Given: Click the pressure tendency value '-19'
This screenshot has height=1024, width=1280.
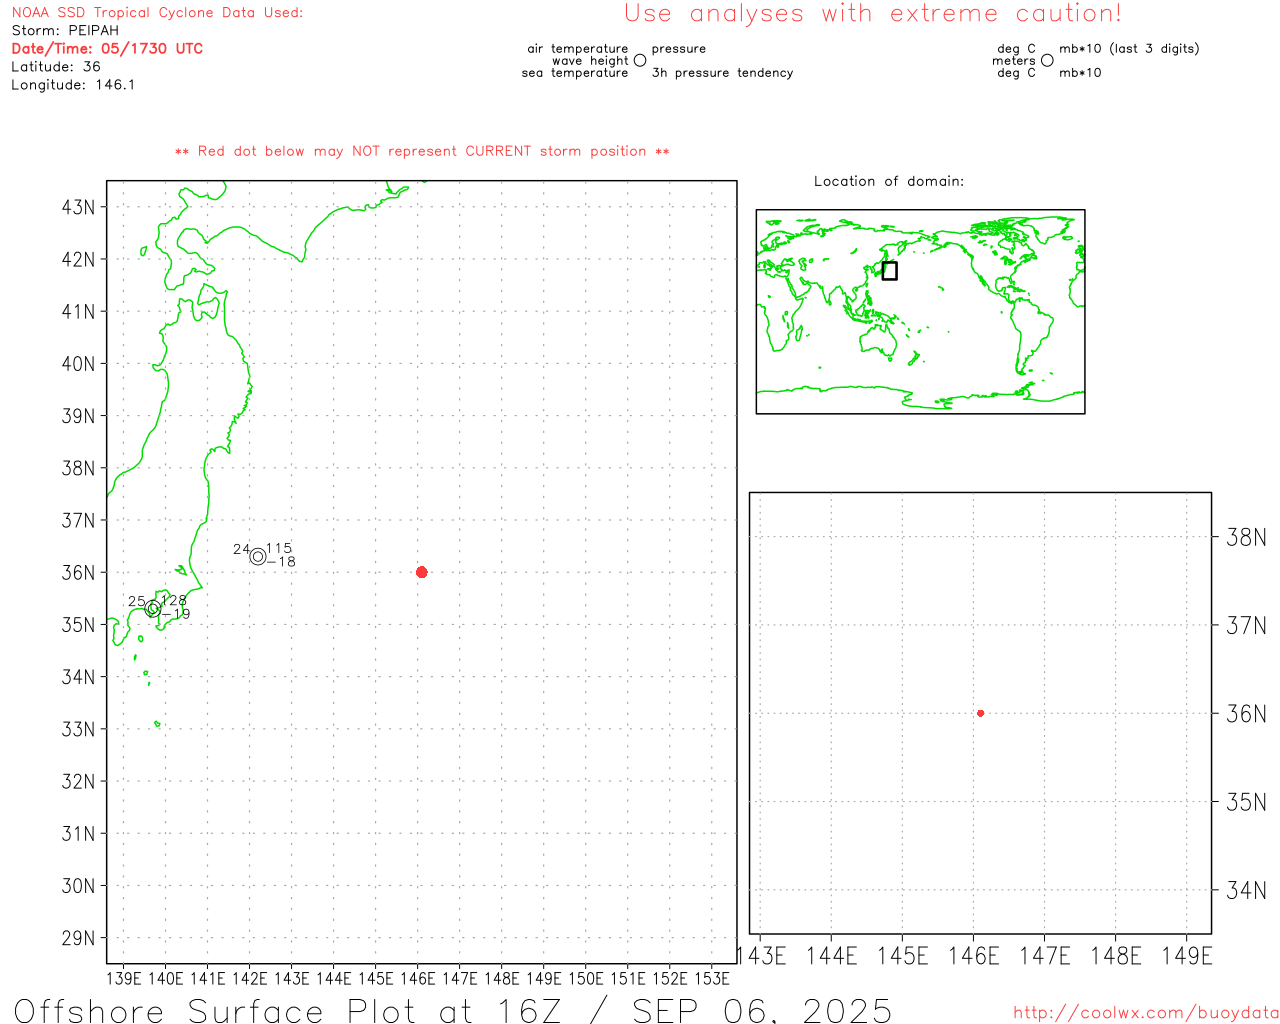Looking at the screenshot, I should point(176,614).
